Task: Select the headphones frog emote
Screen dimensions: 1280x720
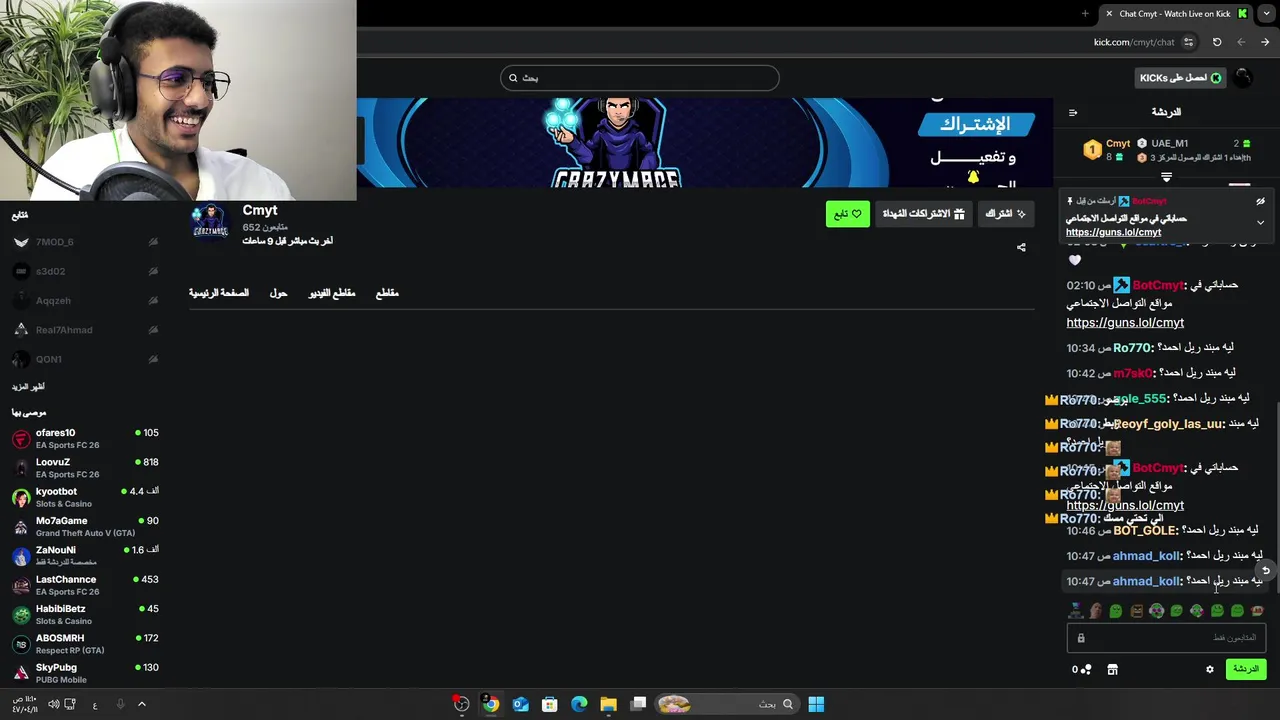Action: pos(1157,610)
